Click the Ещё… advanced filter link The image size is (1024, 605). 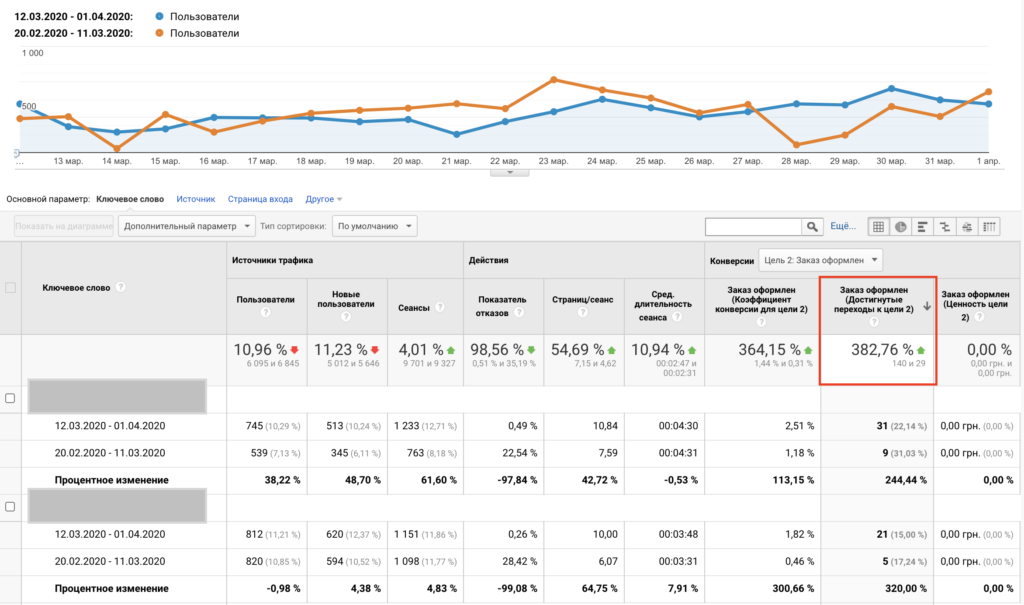click(x=842, y=226)
